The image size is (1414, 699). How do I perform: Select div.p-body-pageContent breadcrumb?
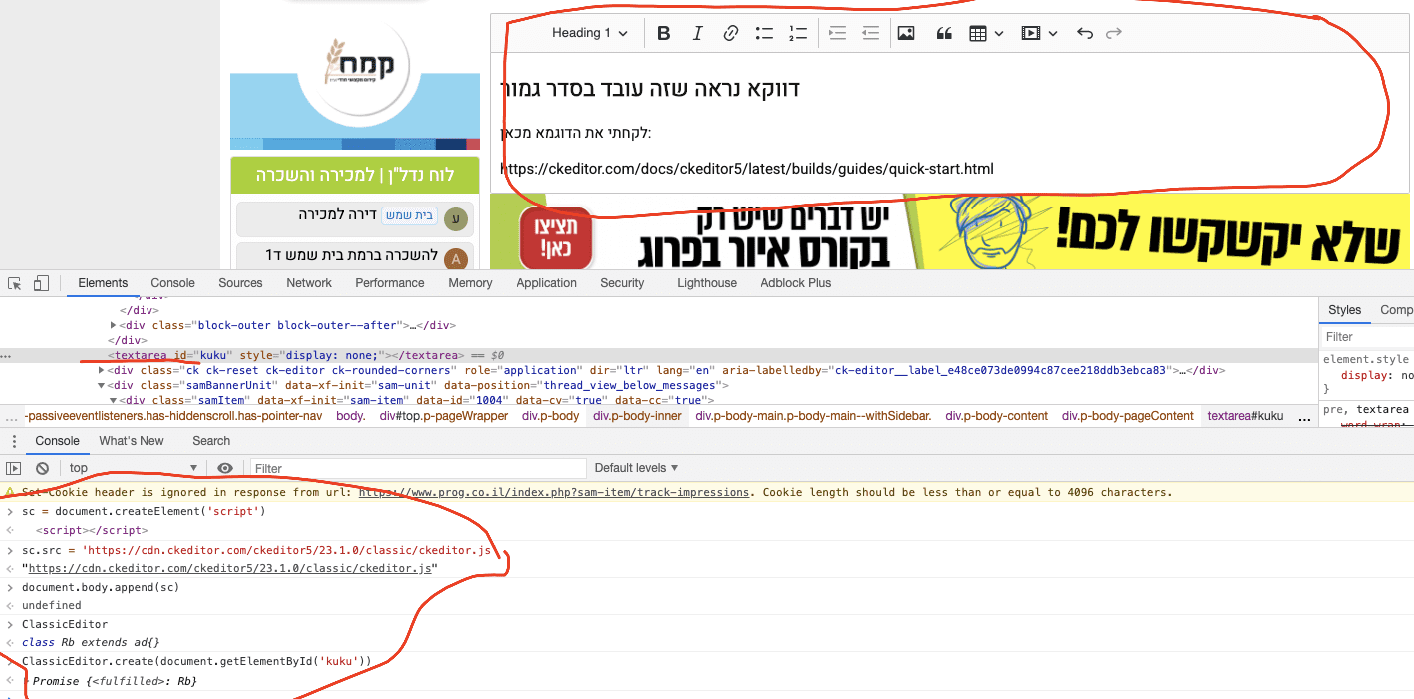point(1127,416)
